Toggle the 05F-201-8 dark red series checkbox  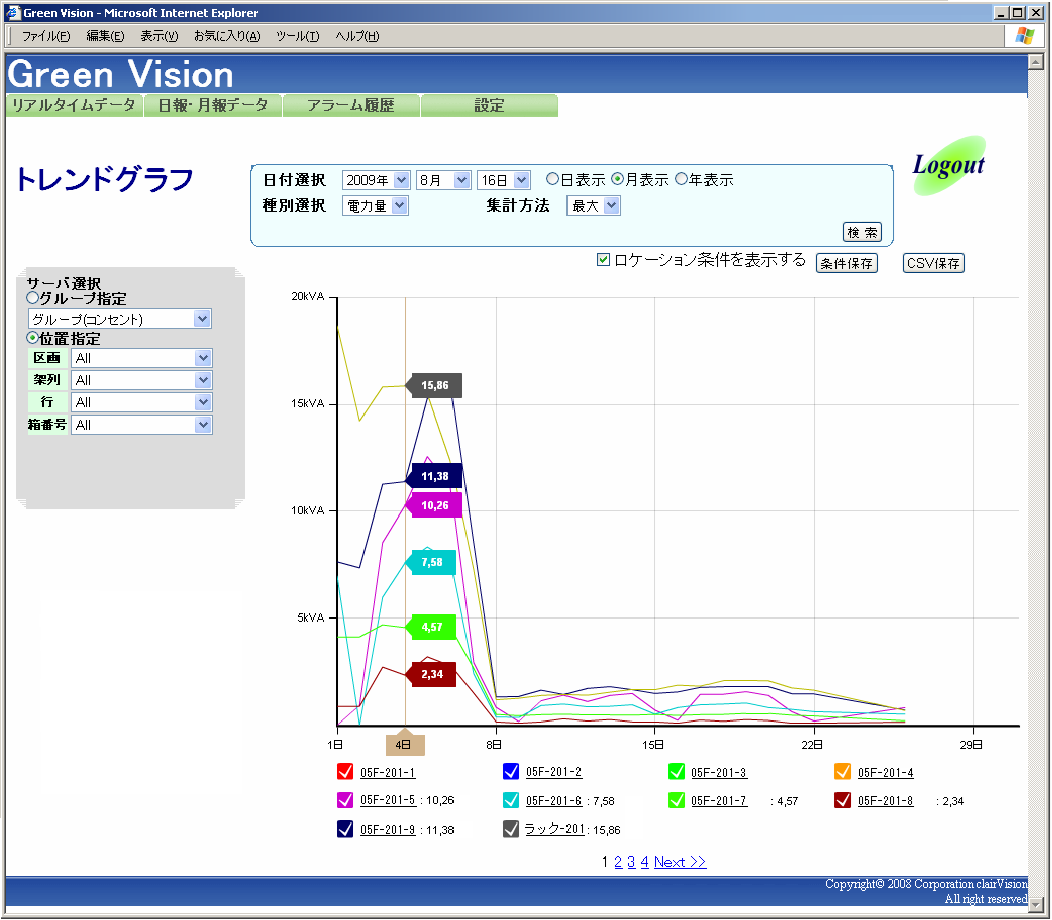pyautogui.click(x=843, y=800)
